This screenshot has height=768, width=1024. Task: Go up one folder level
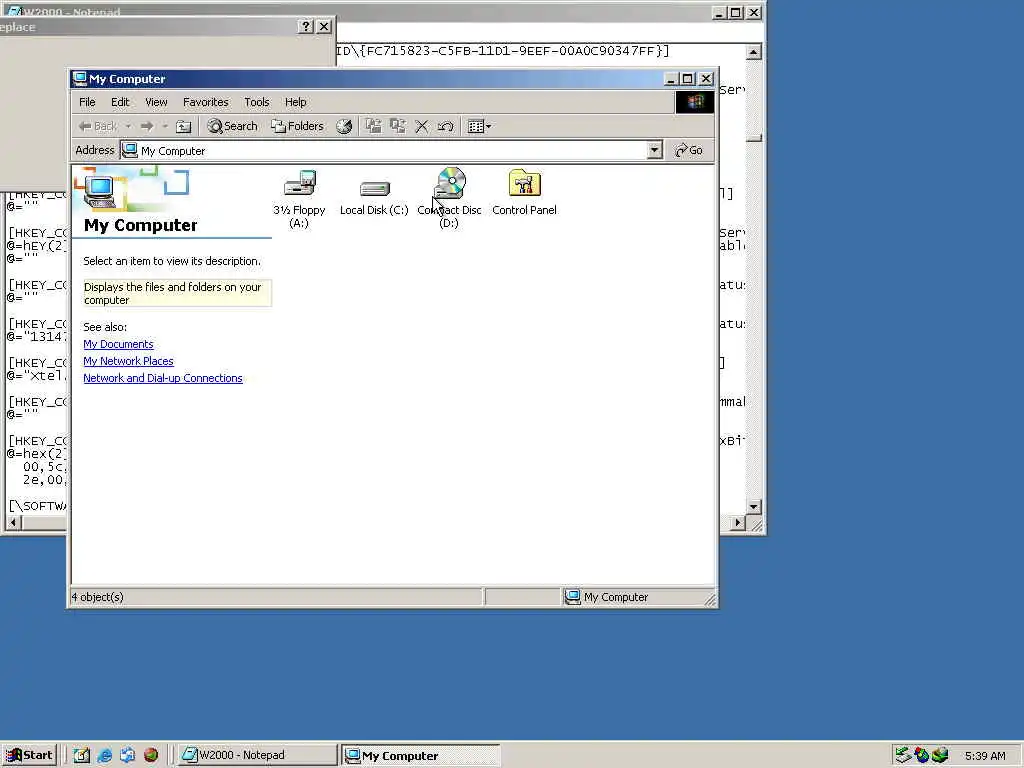tap(184, 126)
